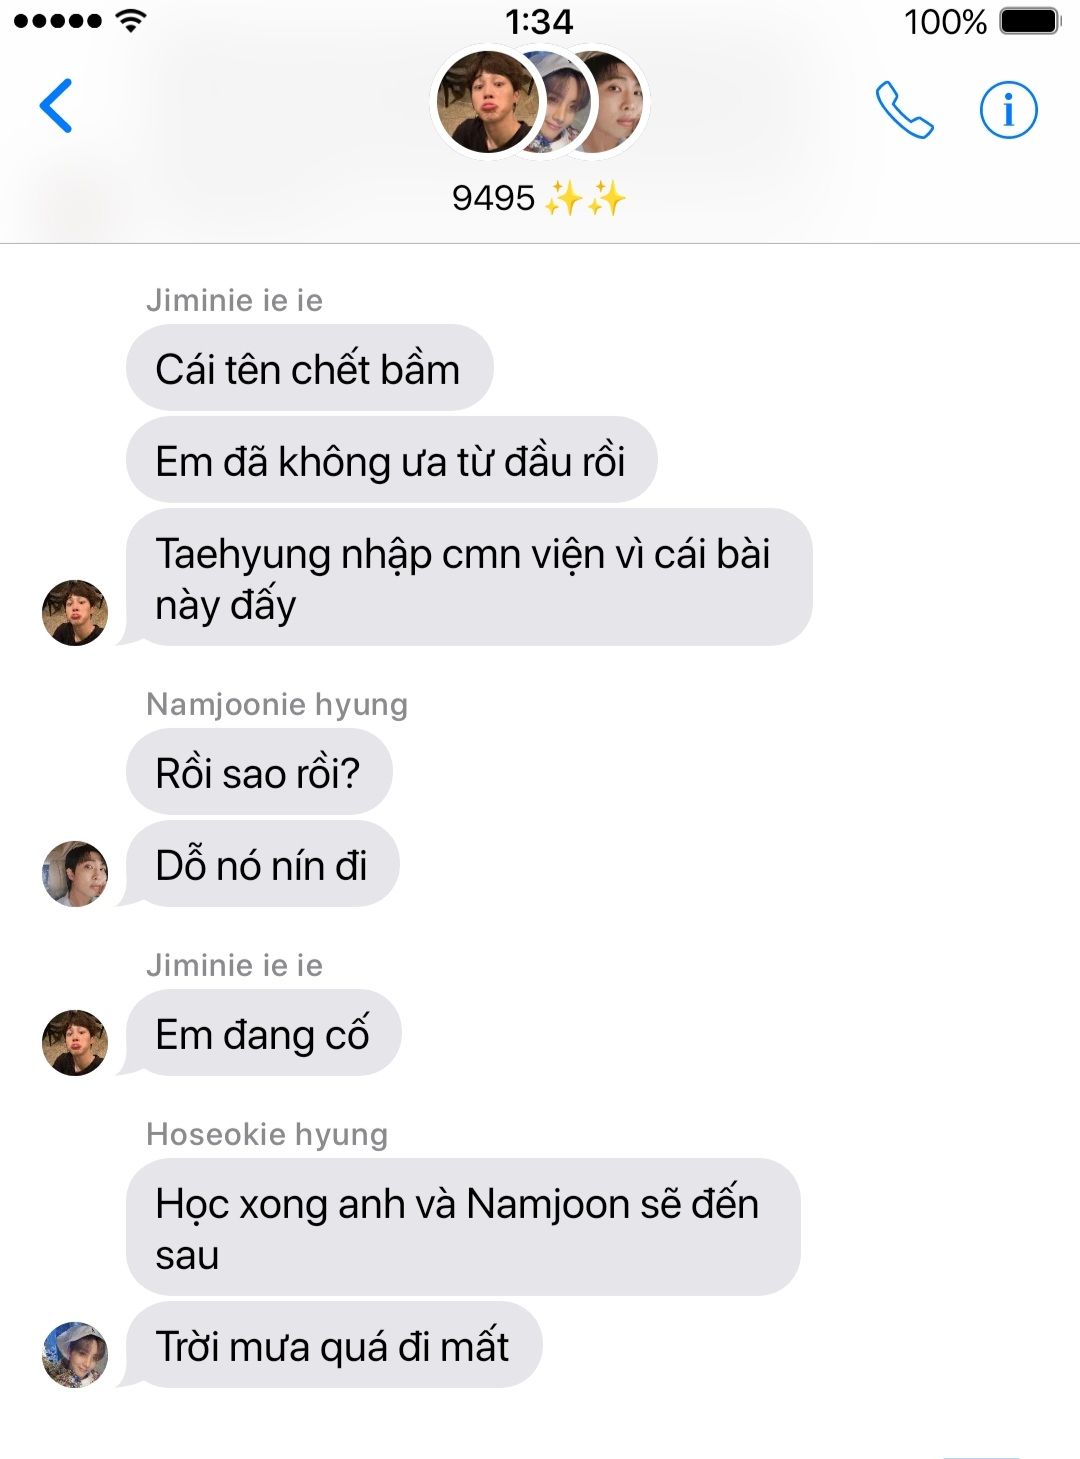1080x1459 pixels.
Task: Tap the battery indicator in status bar
Action: pyautogui.click(x=1029, y=21)
